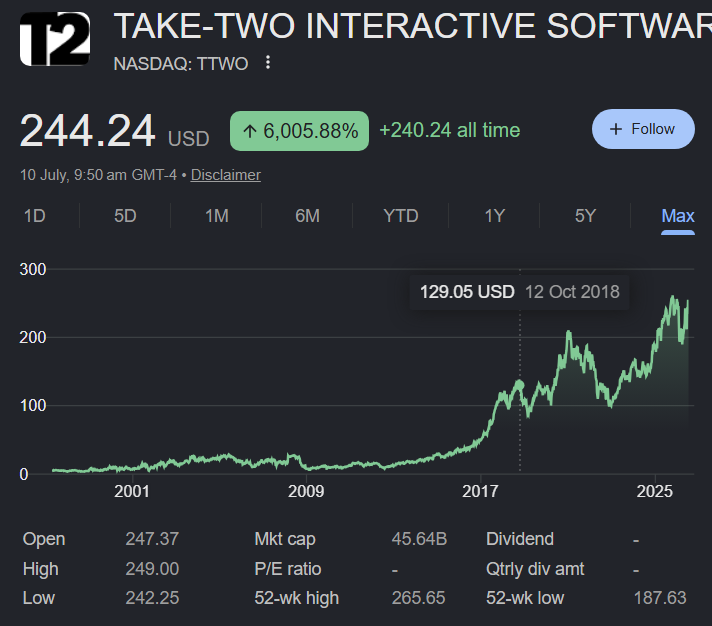
Task: Click the 12 Oct 2018 chart data point
Action: 520,385
